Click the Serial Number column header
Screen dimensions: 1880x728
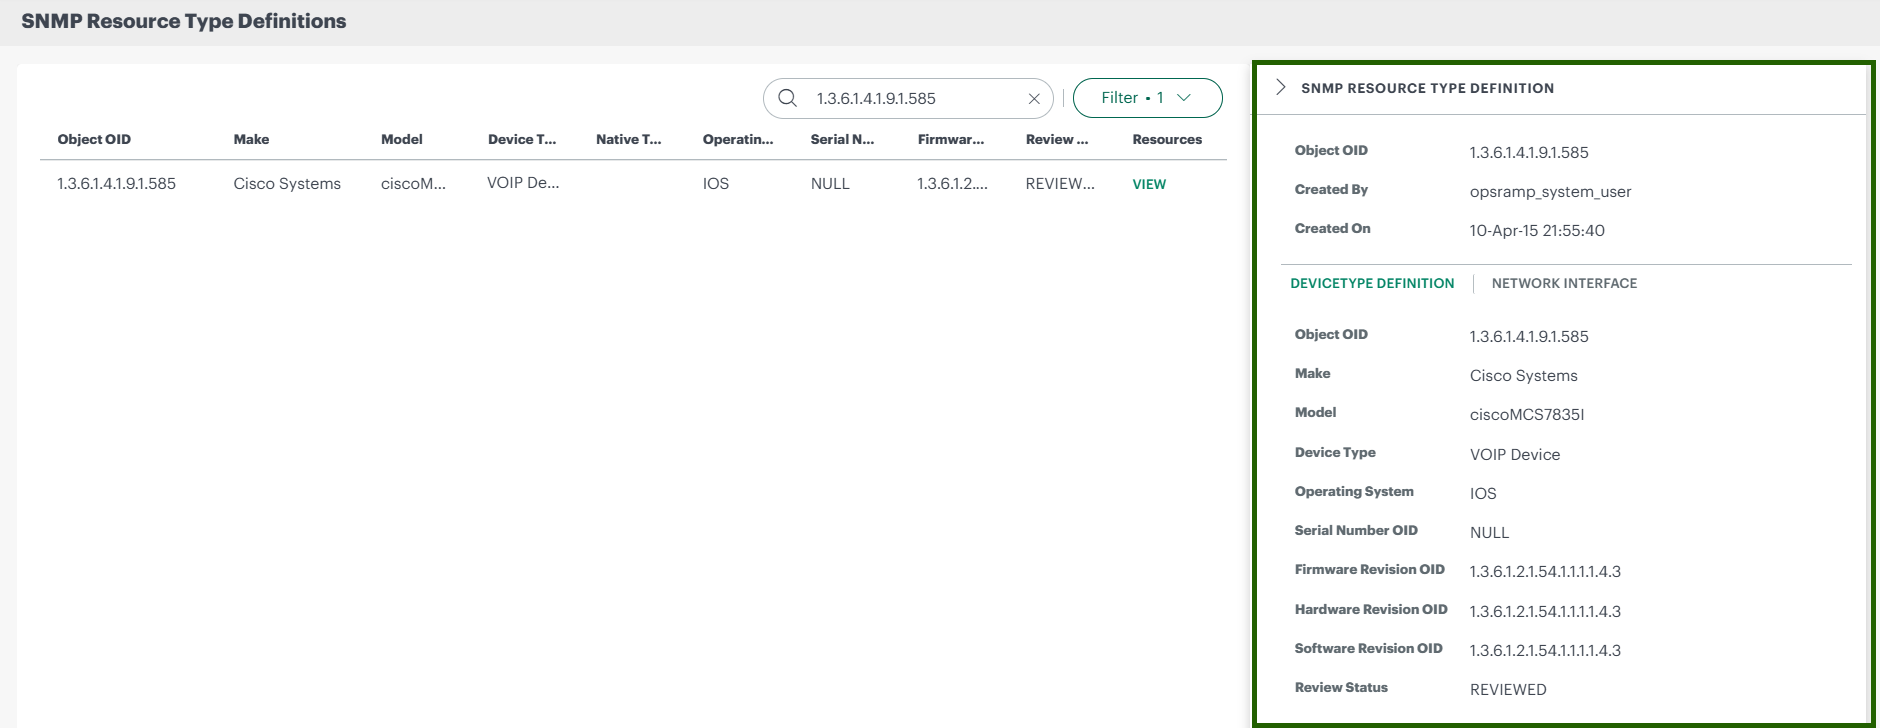click(842, 140)
